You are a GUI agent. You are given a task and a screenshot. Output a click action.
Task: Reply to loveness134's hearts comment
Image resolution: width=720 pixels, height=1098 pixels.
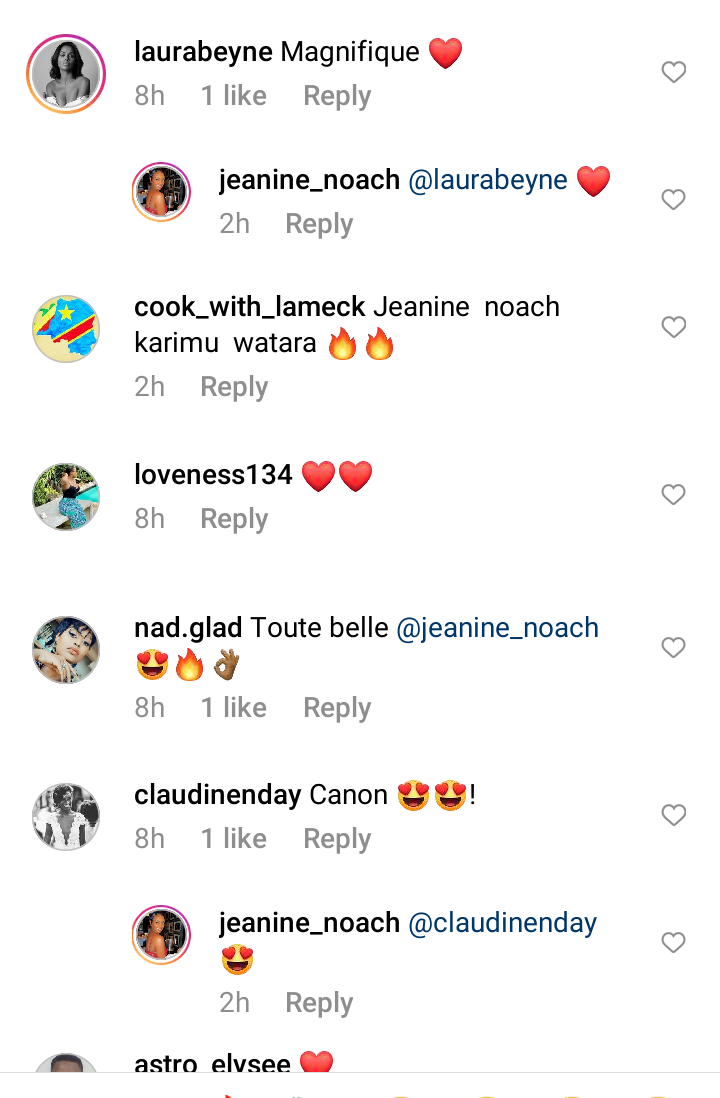coord(234,519)
